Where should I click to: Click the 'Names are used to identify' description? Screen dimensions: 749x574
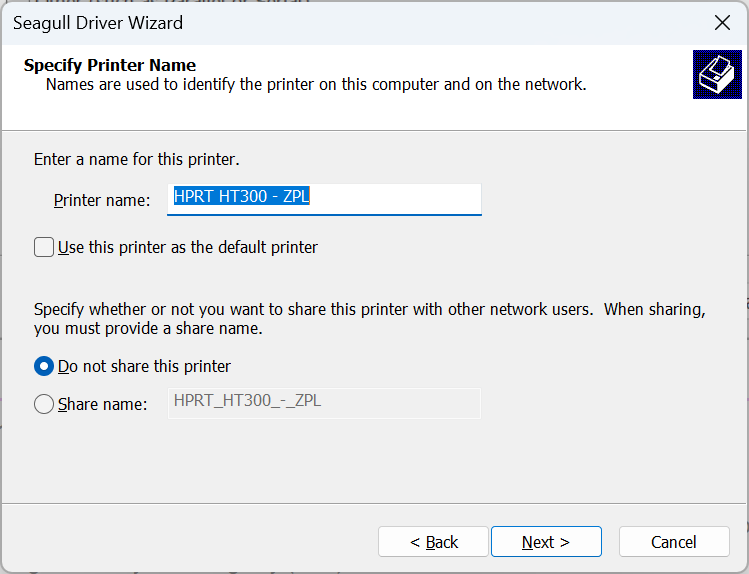[x=316, y=85]
